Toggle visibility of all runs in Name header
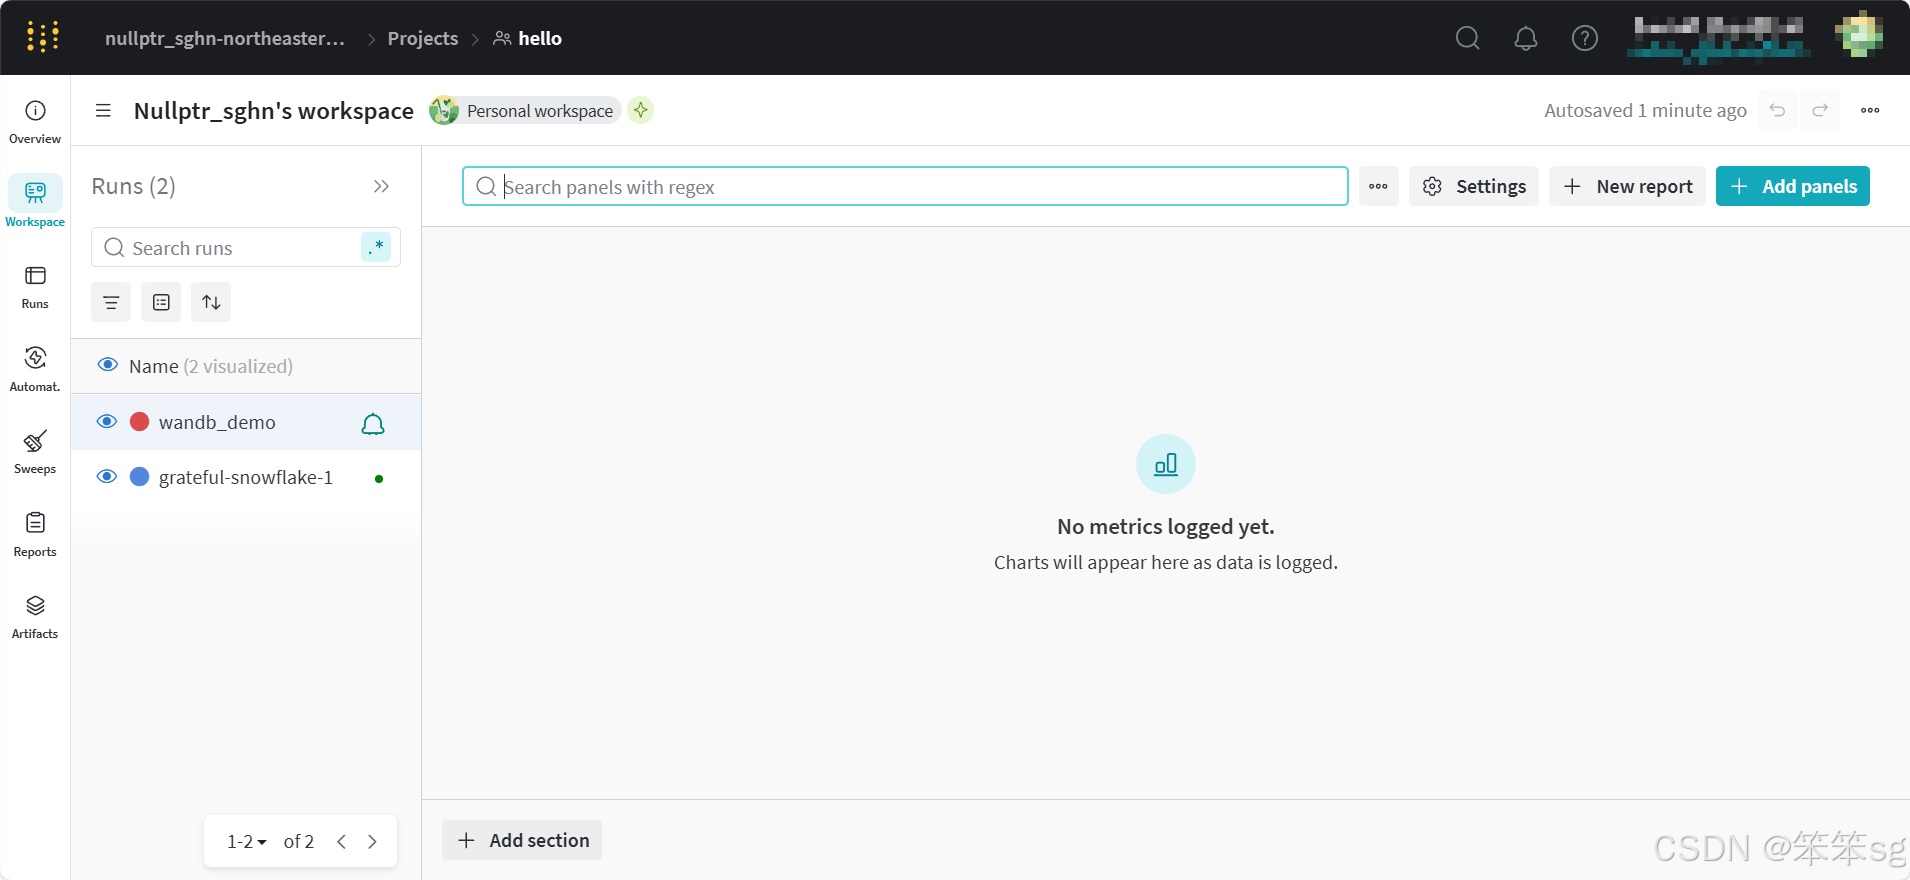1910x880 pixels. coord(108,365)
